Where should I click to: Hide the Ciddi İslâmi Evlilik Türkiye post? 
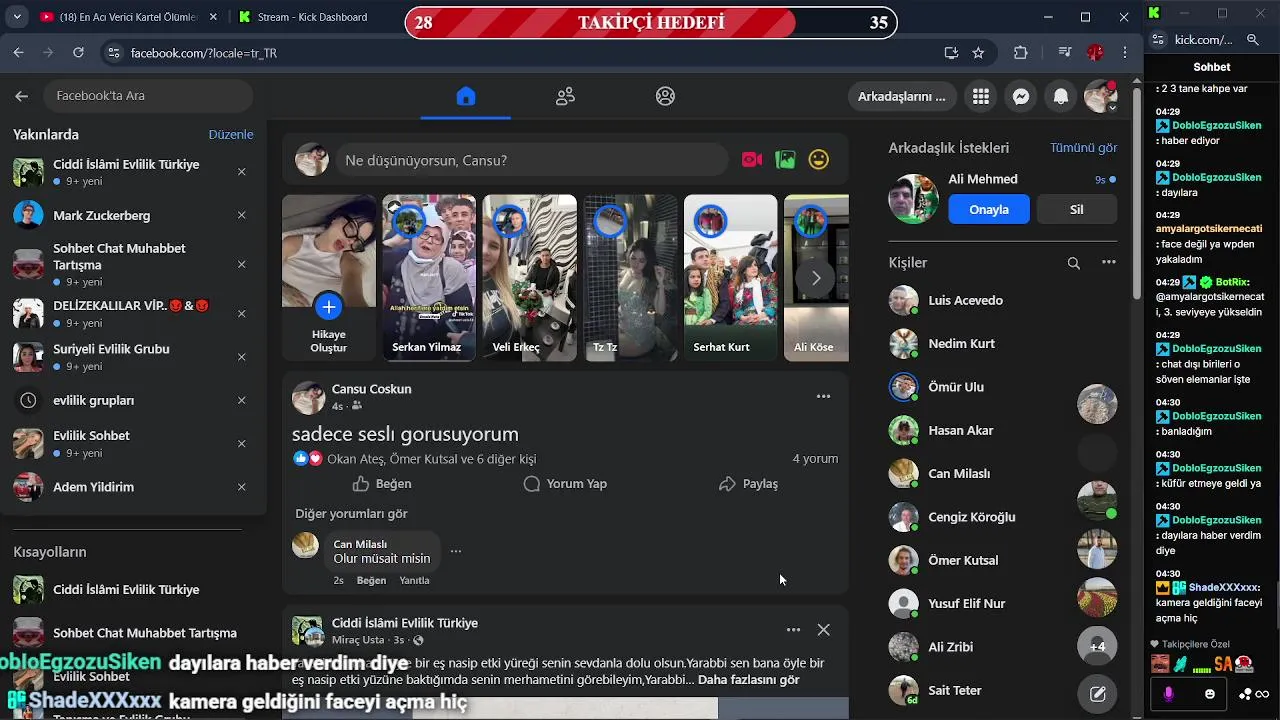tap(823, 630)
